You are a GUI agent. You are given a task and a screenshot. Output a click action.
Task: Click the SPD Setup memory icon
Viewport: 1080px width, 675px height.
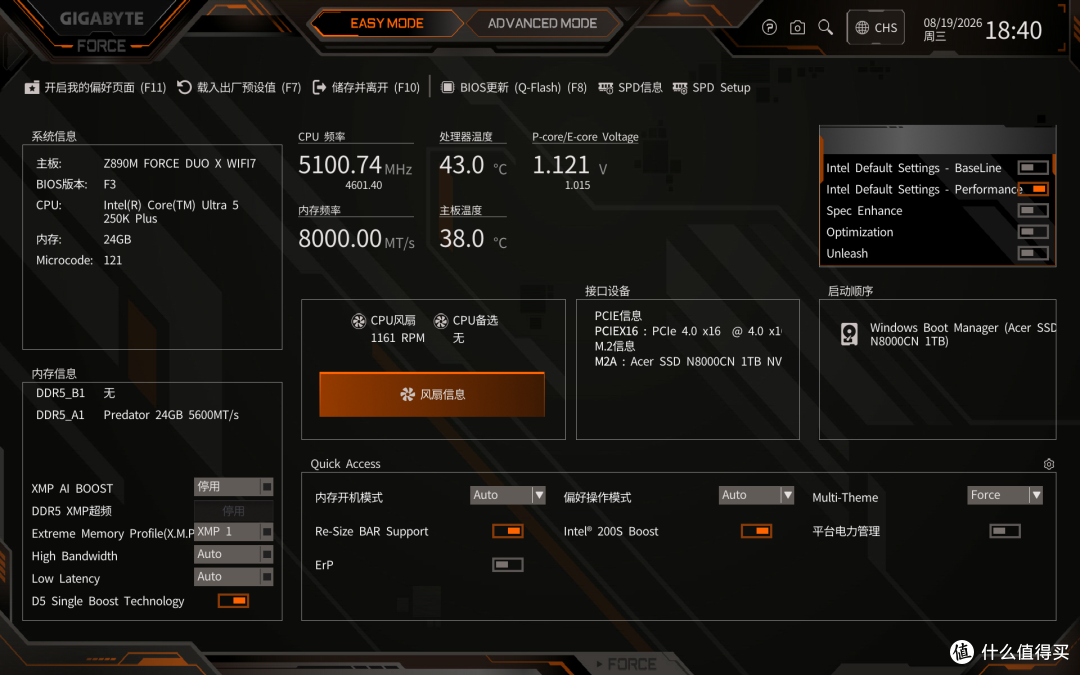pos(680,87)
